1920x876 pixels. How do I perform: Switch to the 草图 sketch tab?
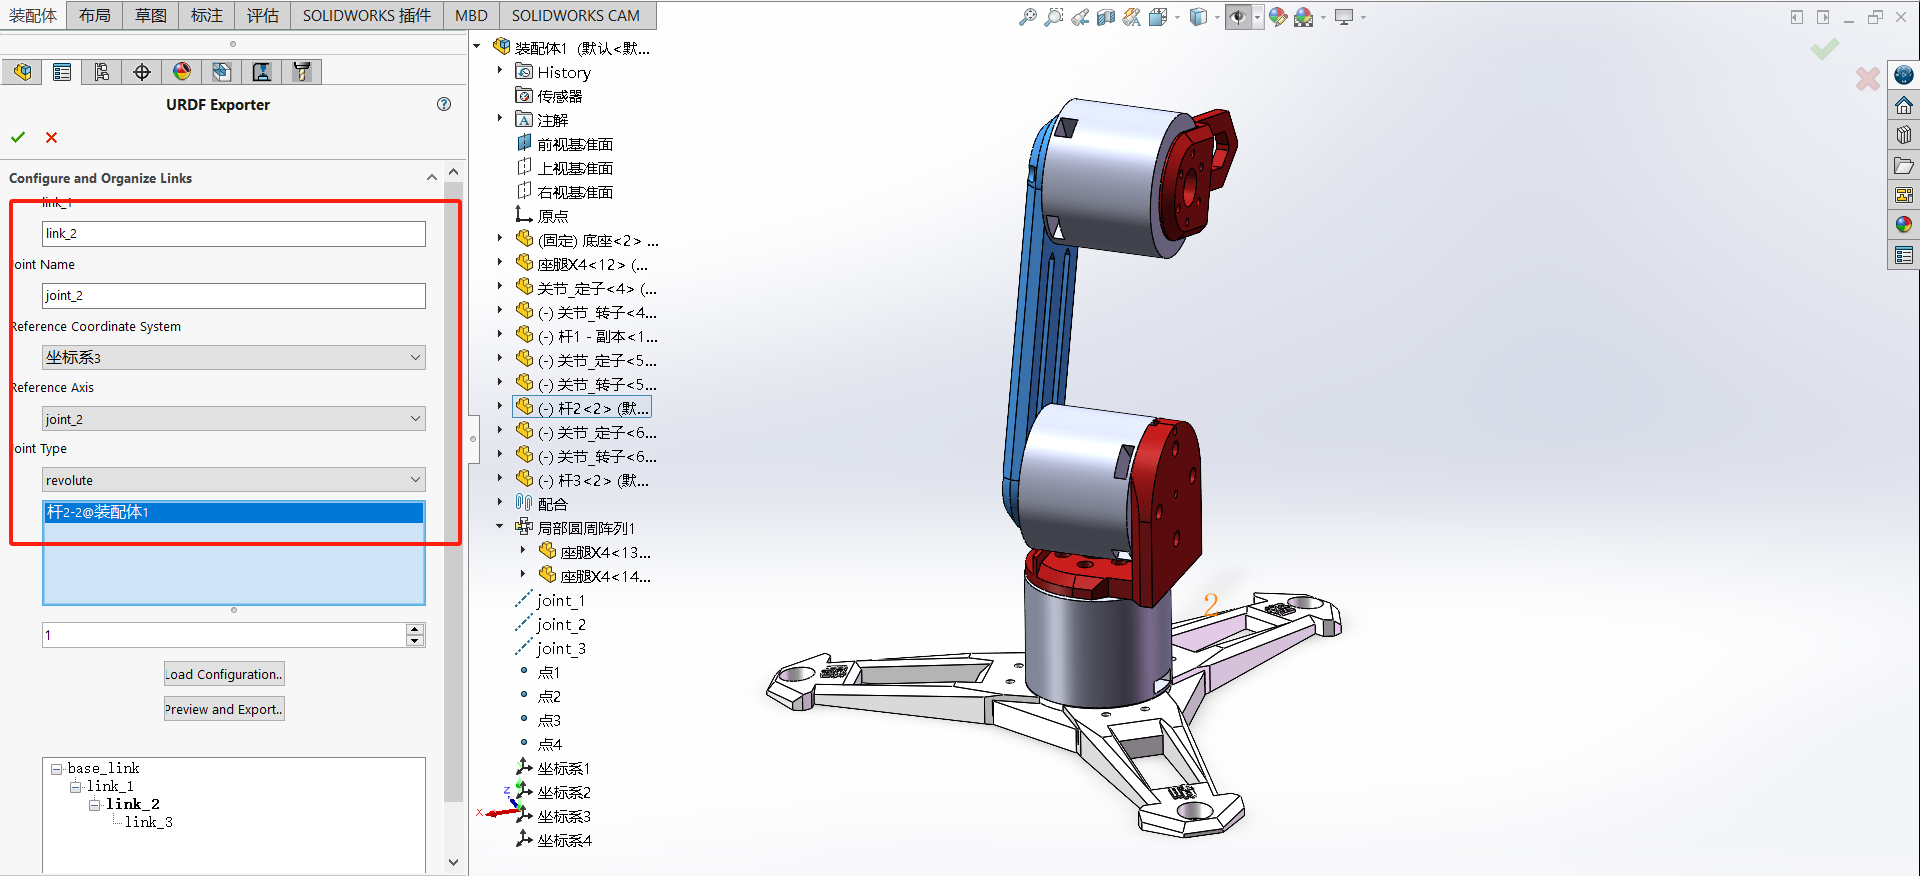tap(151, 15)
